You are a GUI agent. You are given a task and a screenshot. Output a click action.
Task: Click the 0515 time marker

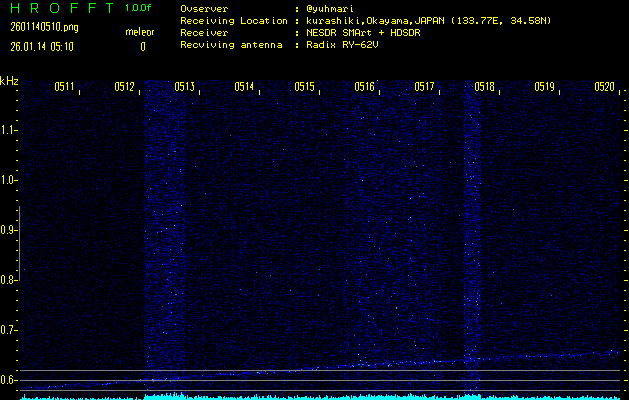click(x=304, y=87)
